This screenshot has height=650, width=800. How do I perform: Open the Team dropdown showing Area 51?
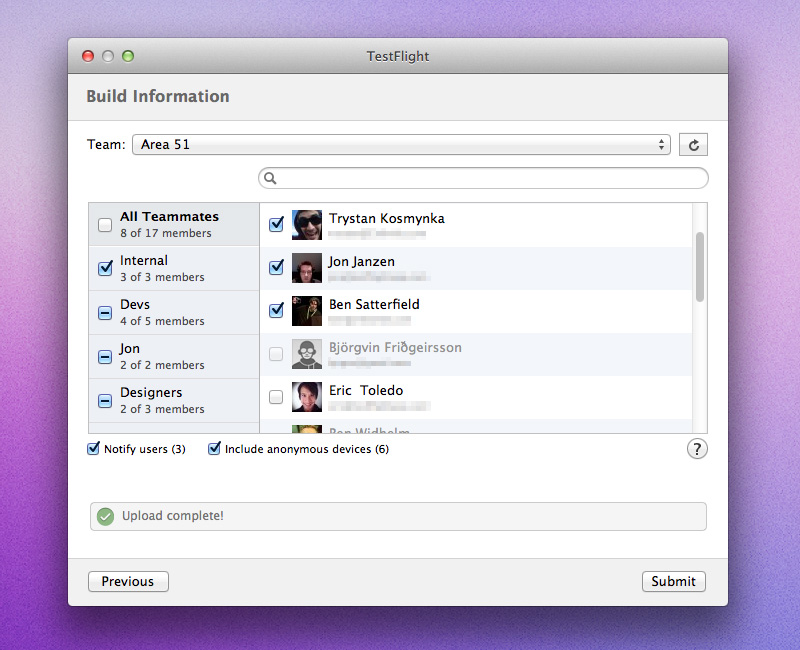pos(402,144)
